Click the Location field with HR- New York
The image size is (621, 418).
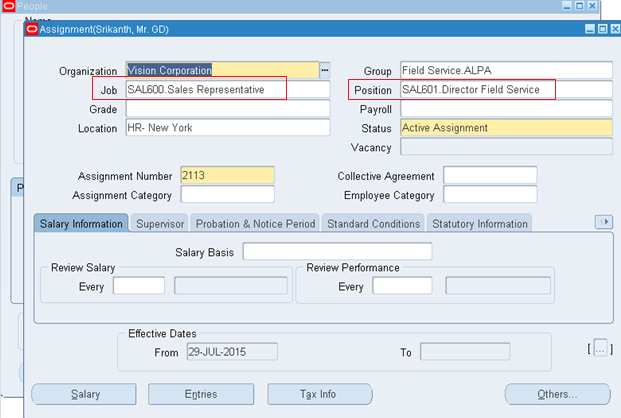tap(226, 128)
